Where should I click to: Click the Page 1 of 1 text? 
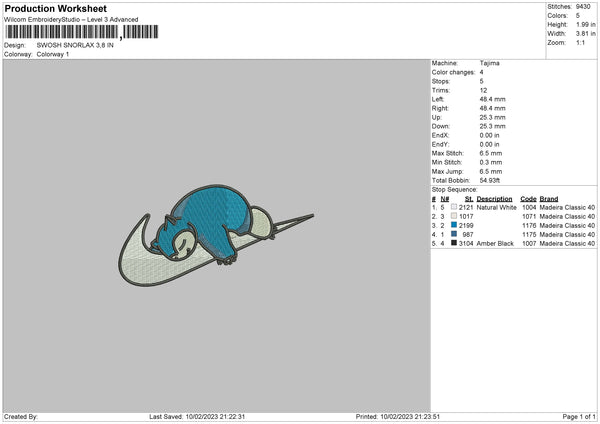(579, 416)
